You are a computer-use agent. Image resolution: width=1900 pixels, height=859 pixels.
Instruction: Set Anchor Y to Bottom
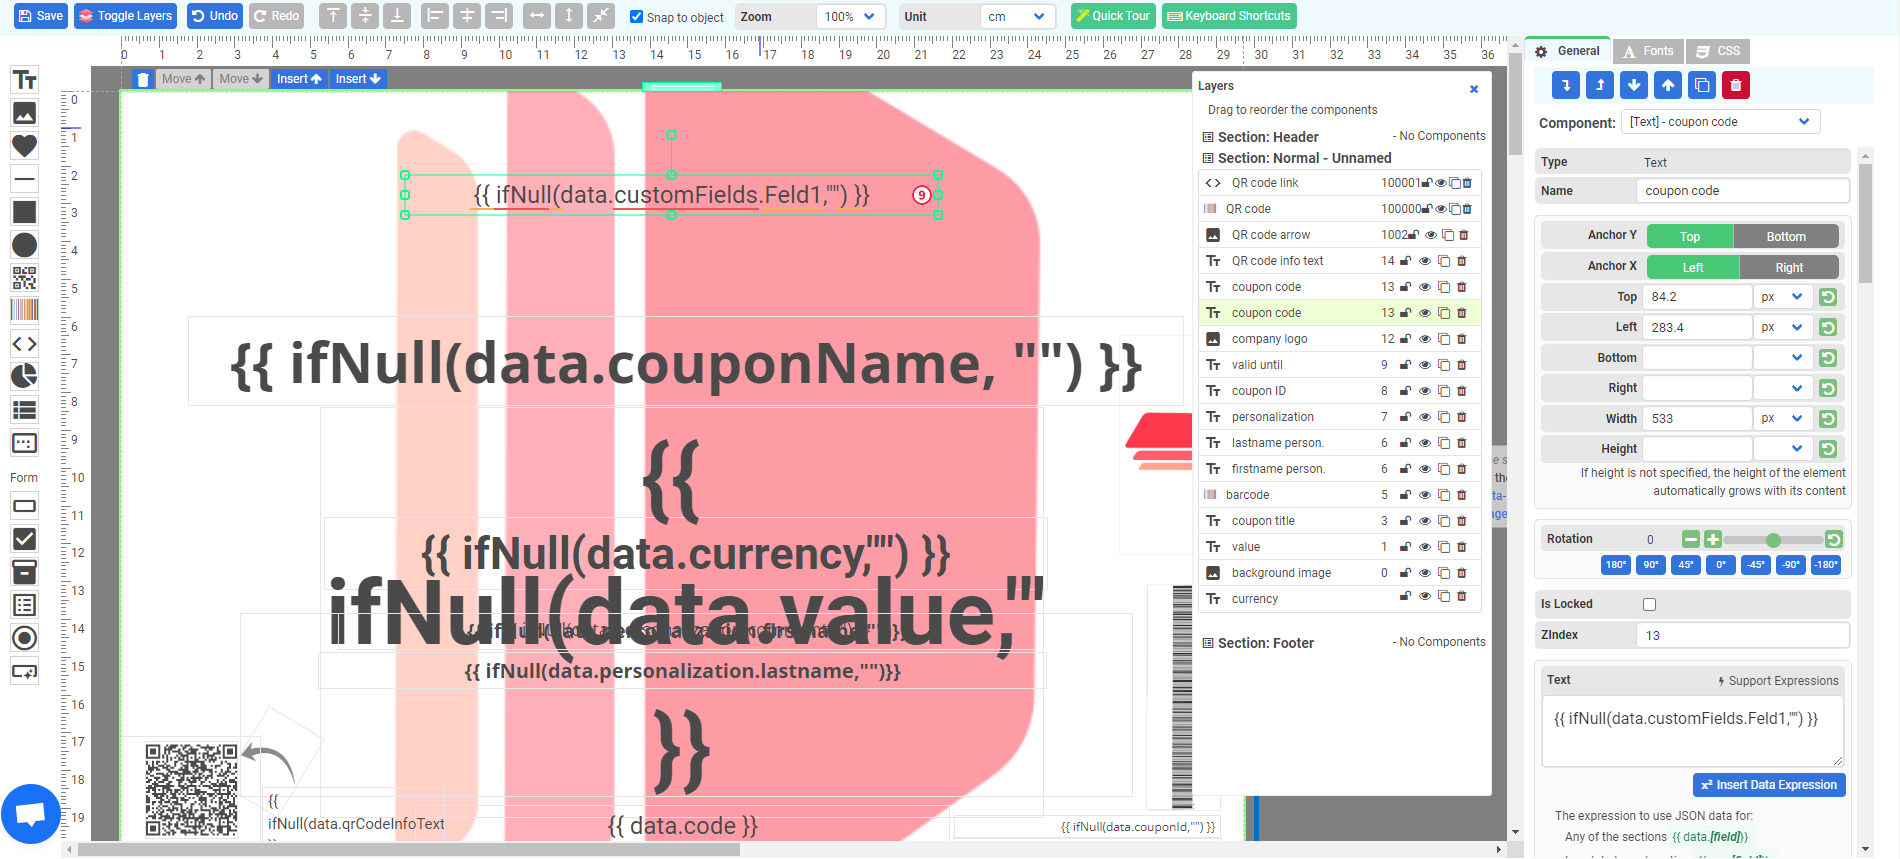1785,236
